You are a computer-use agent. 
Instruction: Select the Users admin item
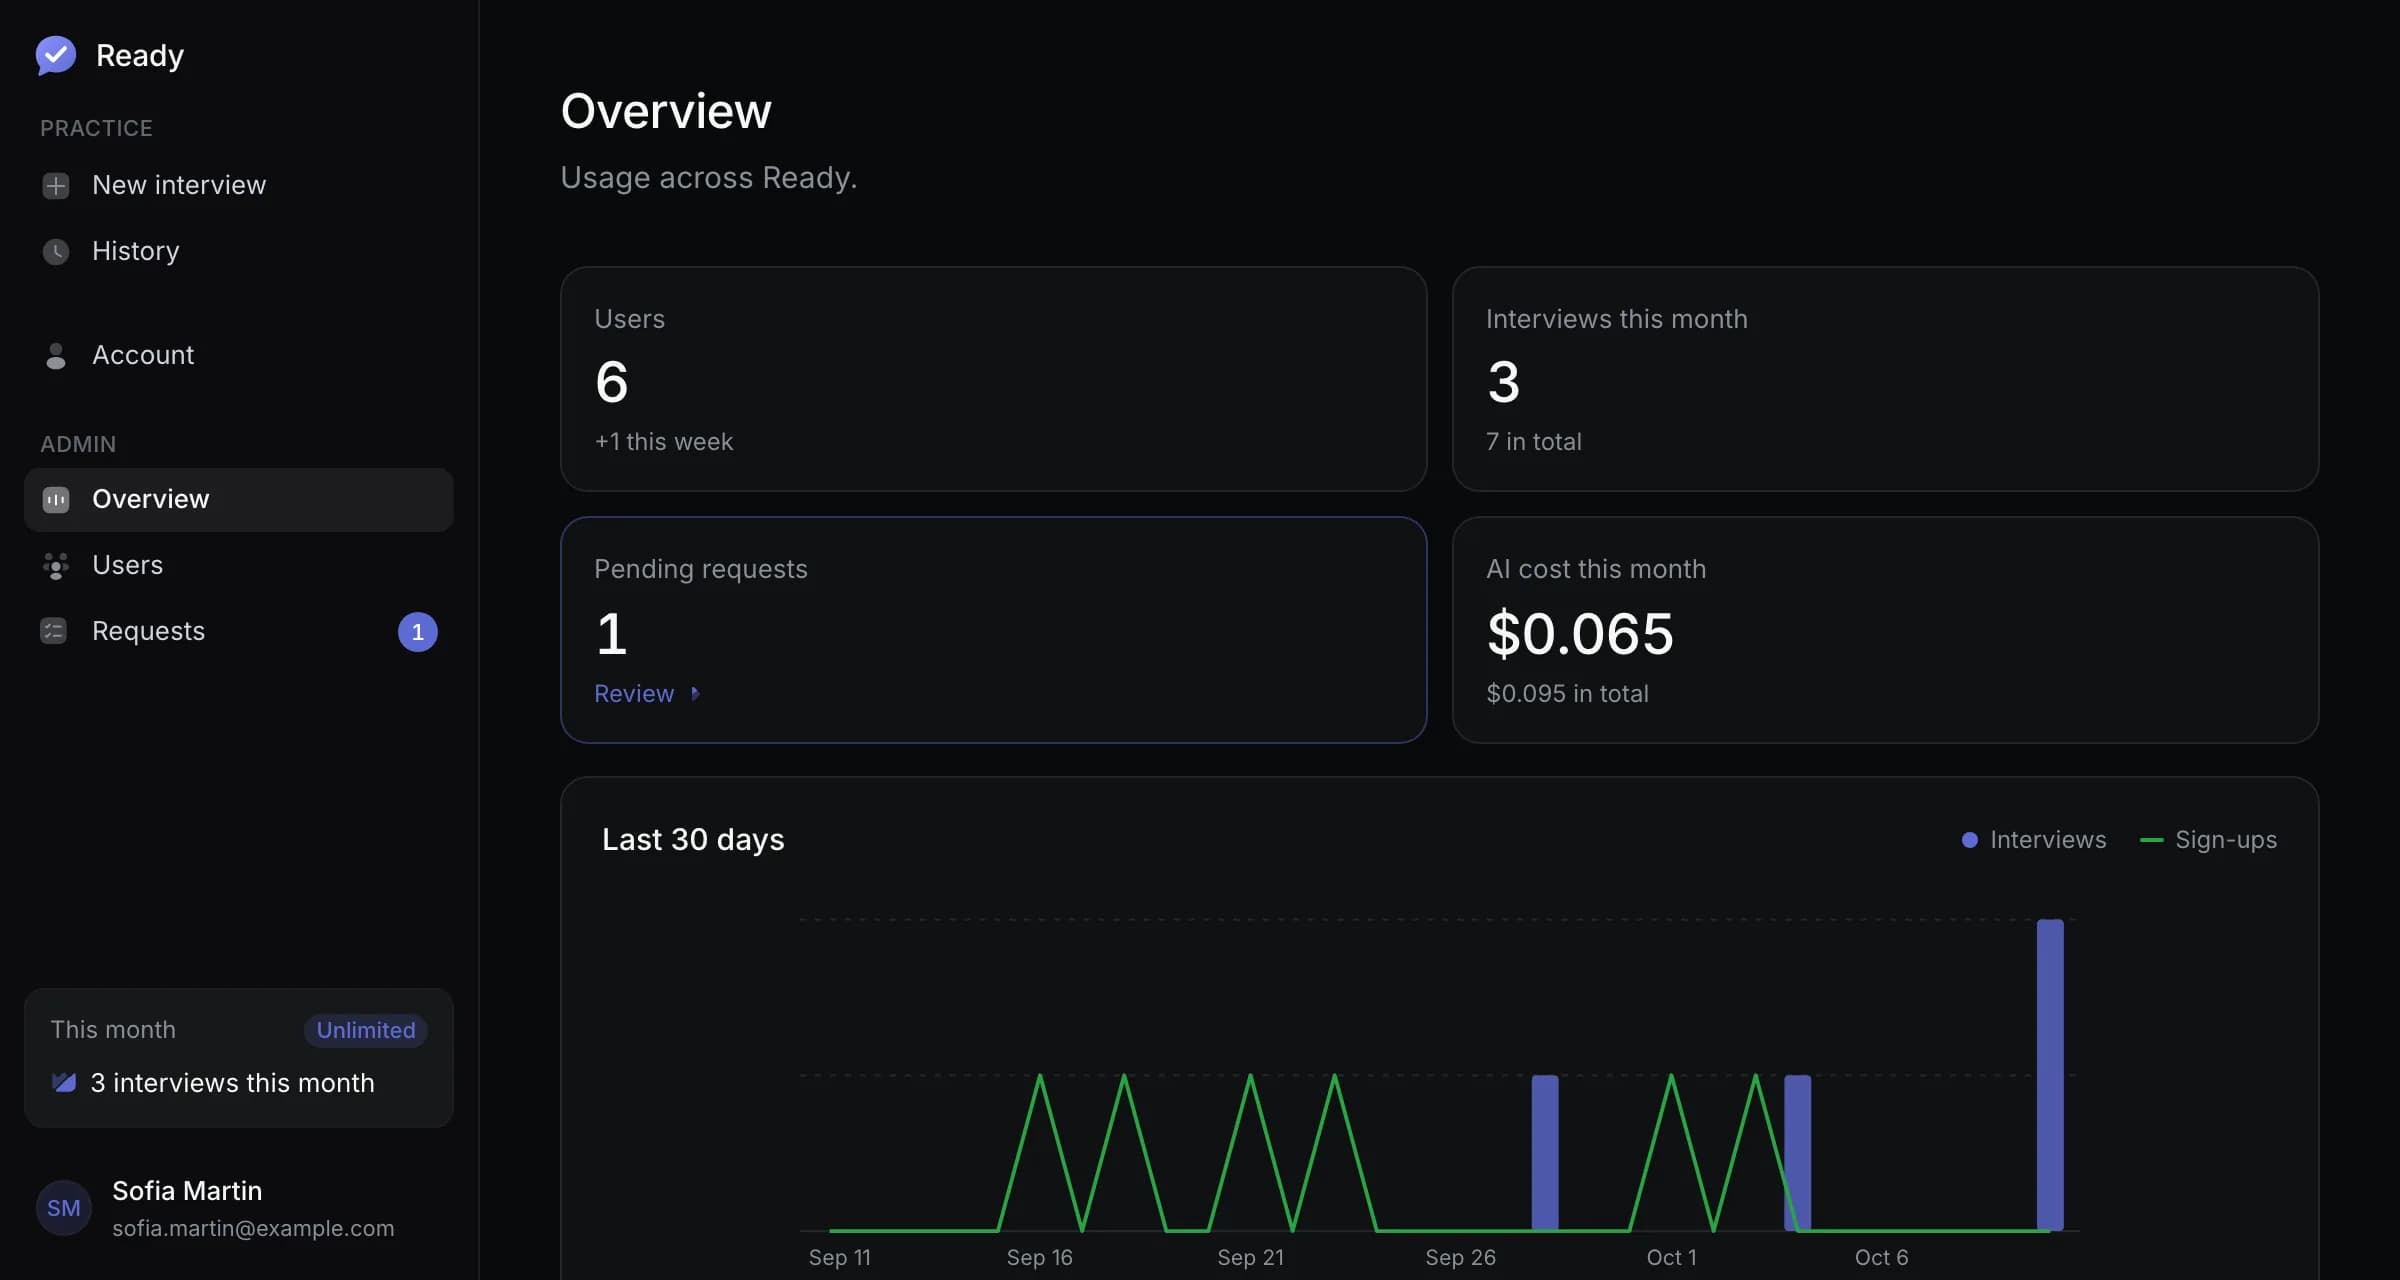tap(239, 565)
